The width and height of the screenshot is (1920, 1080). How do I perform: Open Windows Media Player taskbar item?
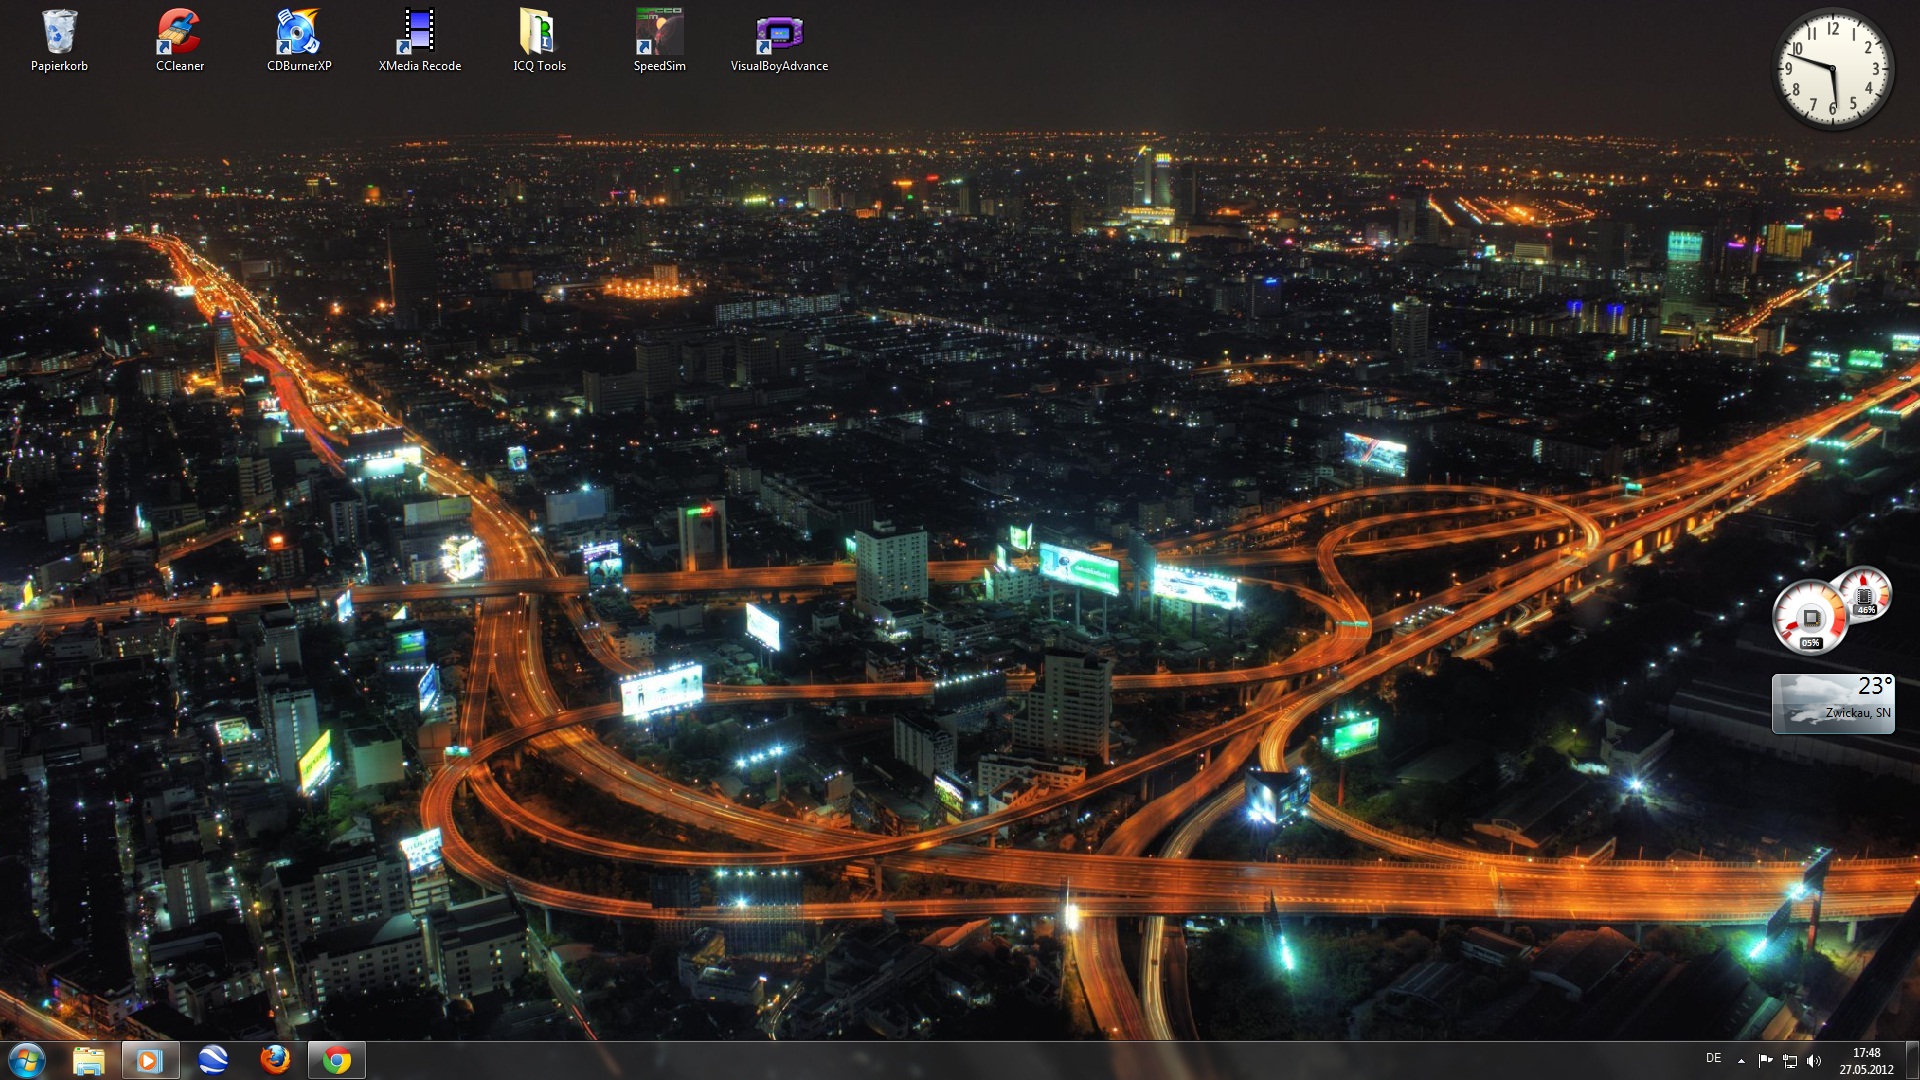[x=150, y=1060]
